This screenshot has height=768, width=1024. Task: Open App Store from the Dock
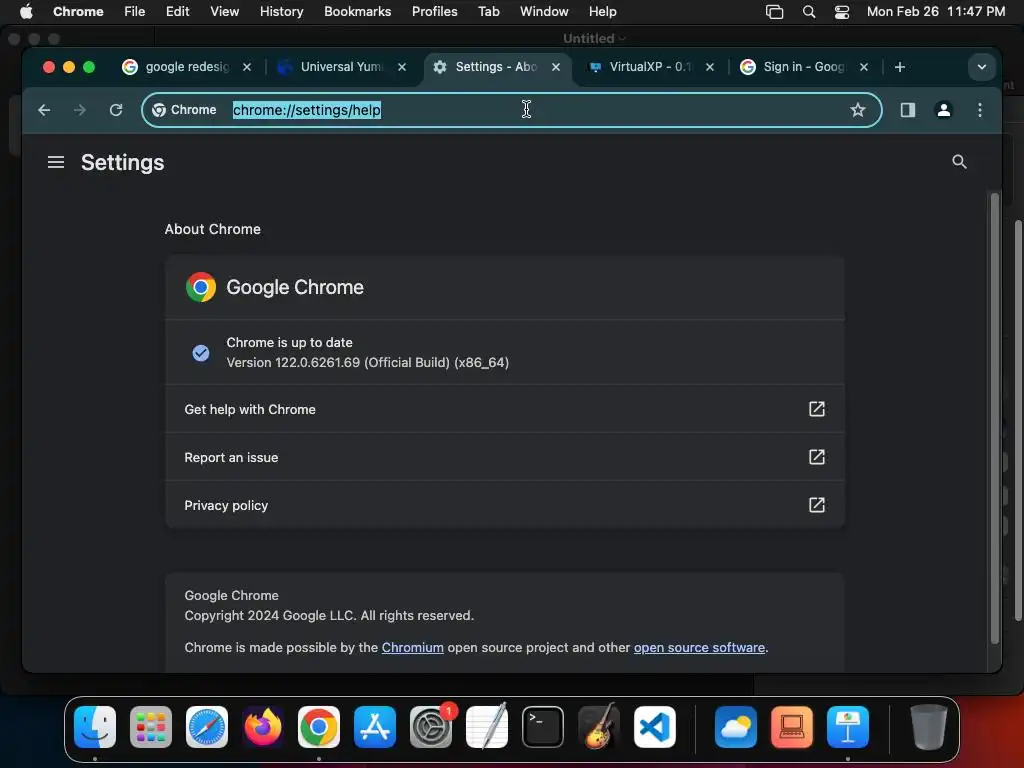click(375, 726)
